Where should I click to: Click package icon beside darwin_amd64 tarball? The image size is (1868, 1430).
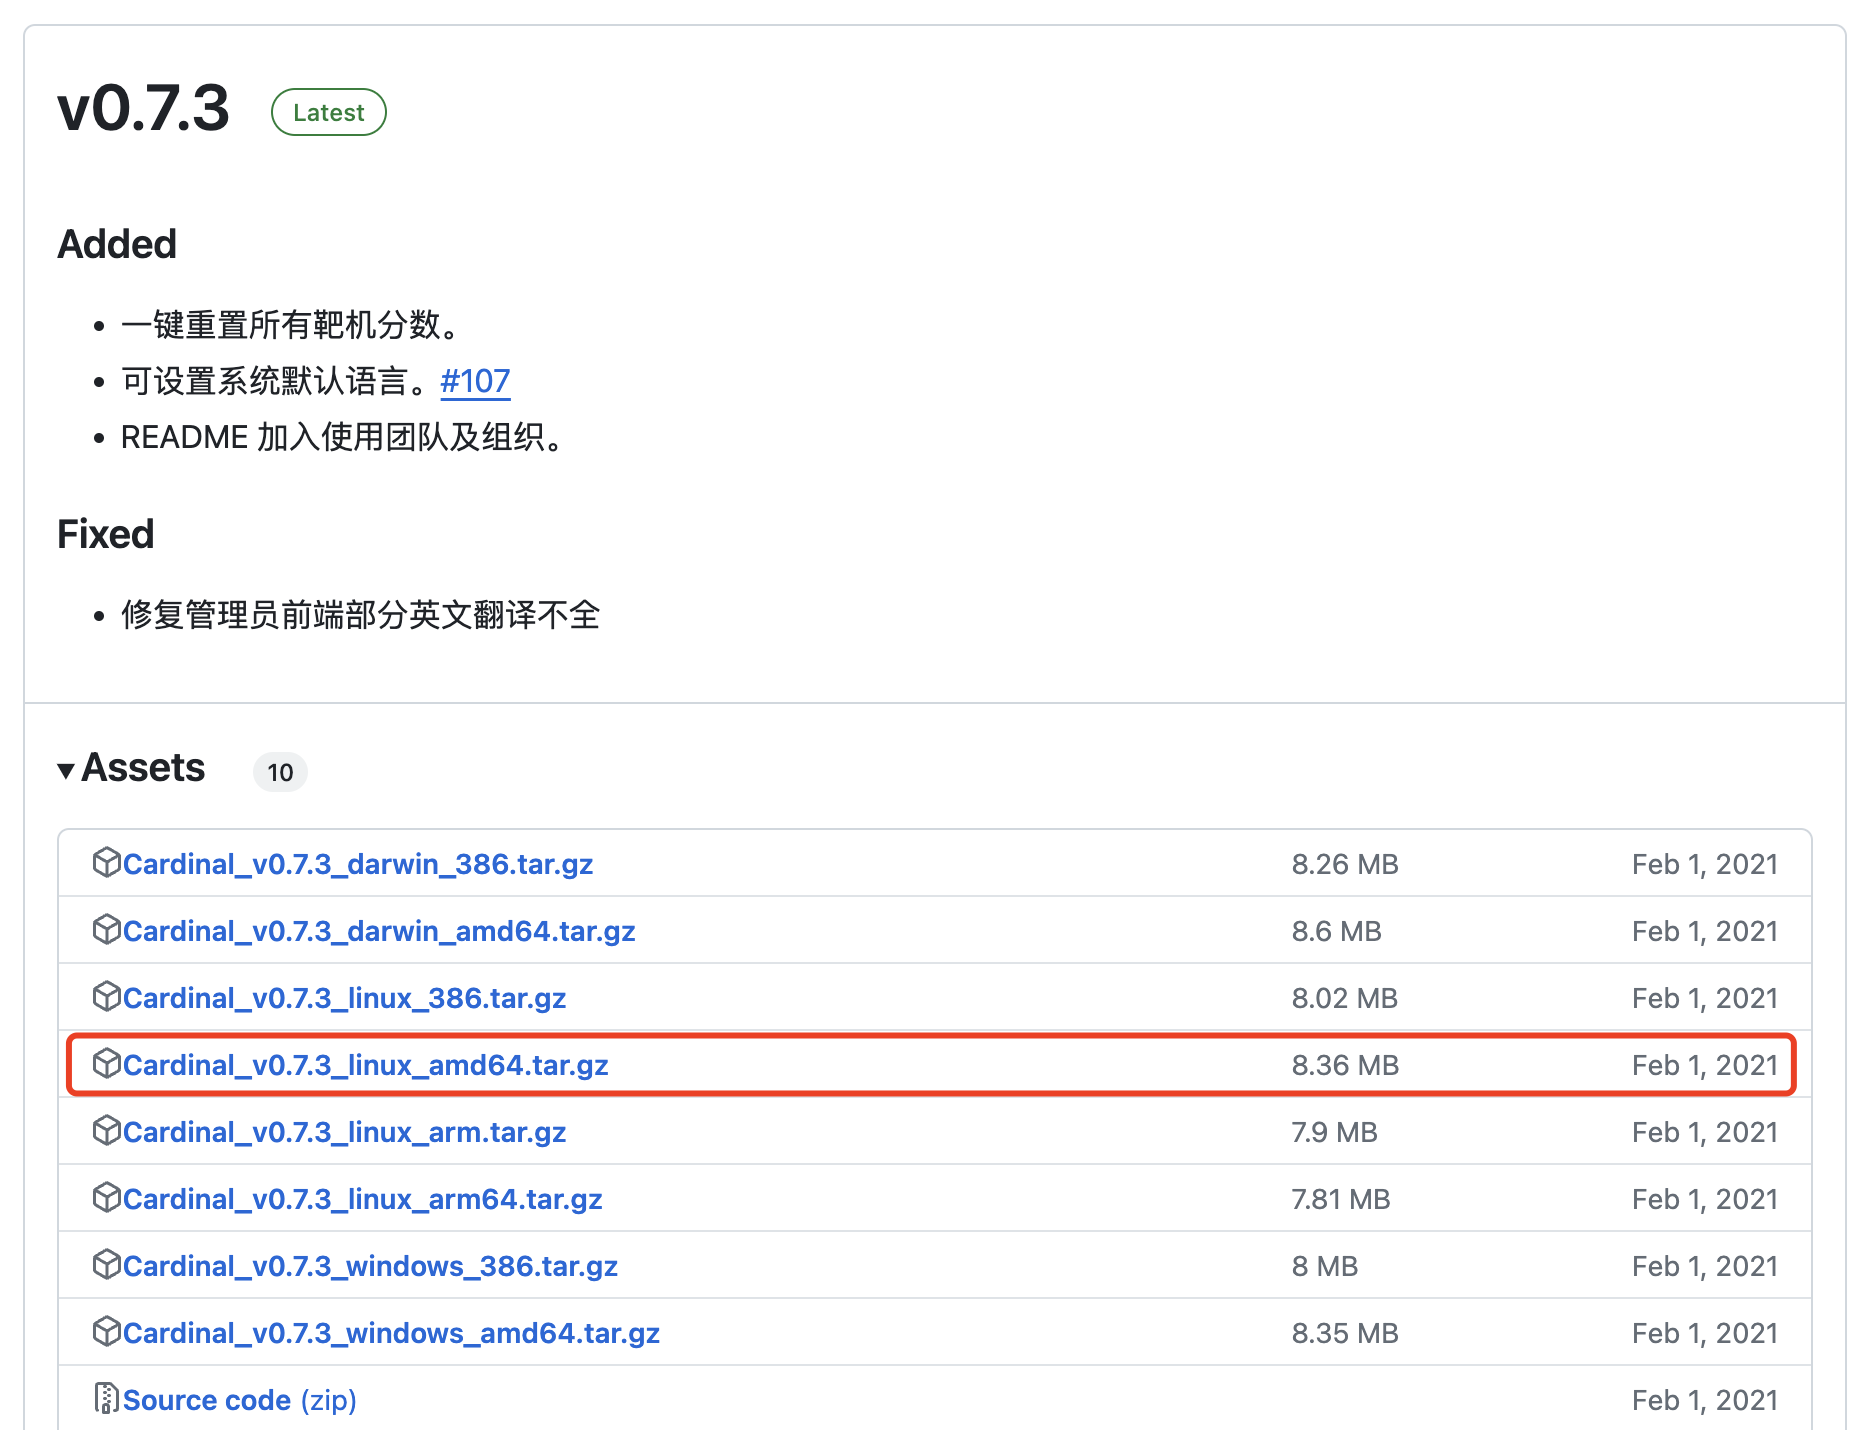point(106,929)
